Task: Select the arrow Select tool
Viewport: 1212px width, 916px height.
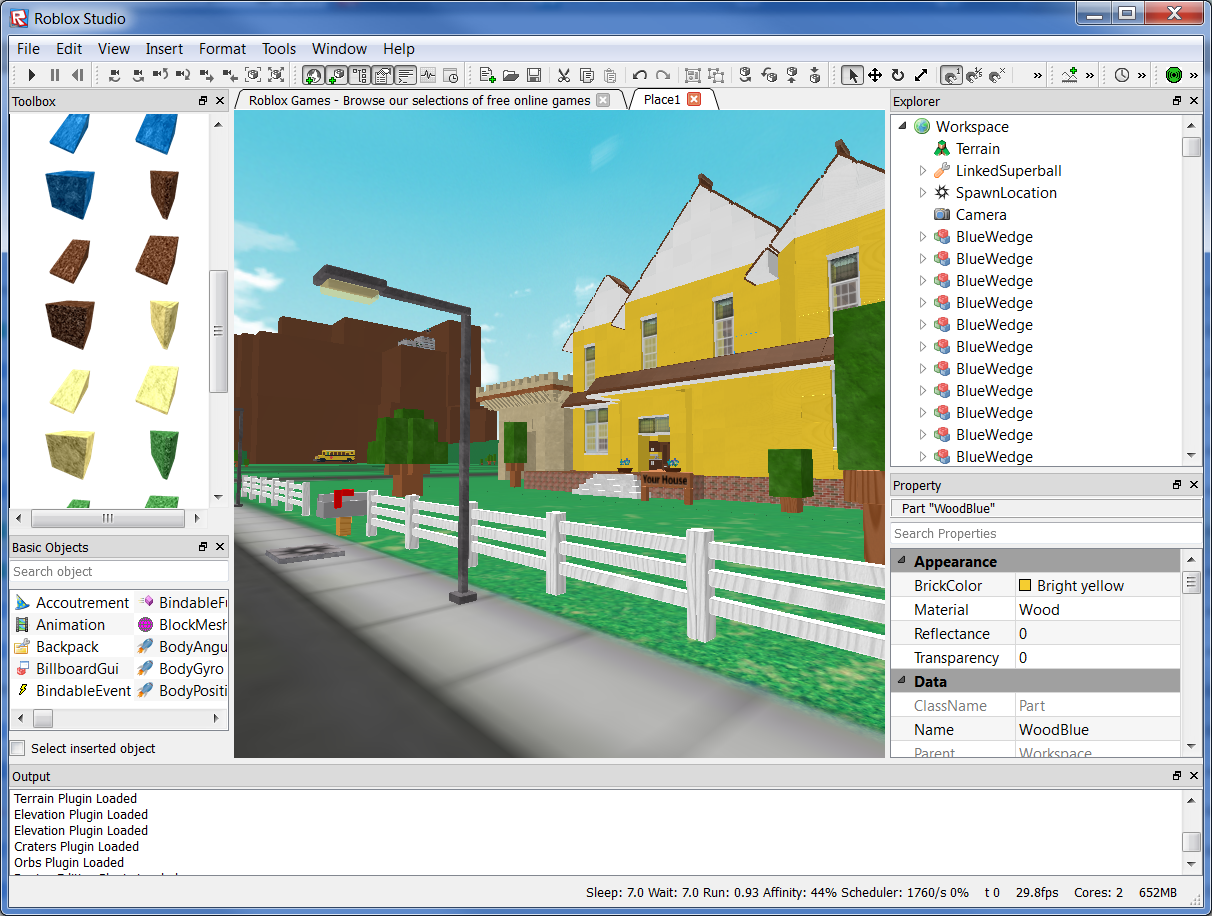Action: [853, 75]
